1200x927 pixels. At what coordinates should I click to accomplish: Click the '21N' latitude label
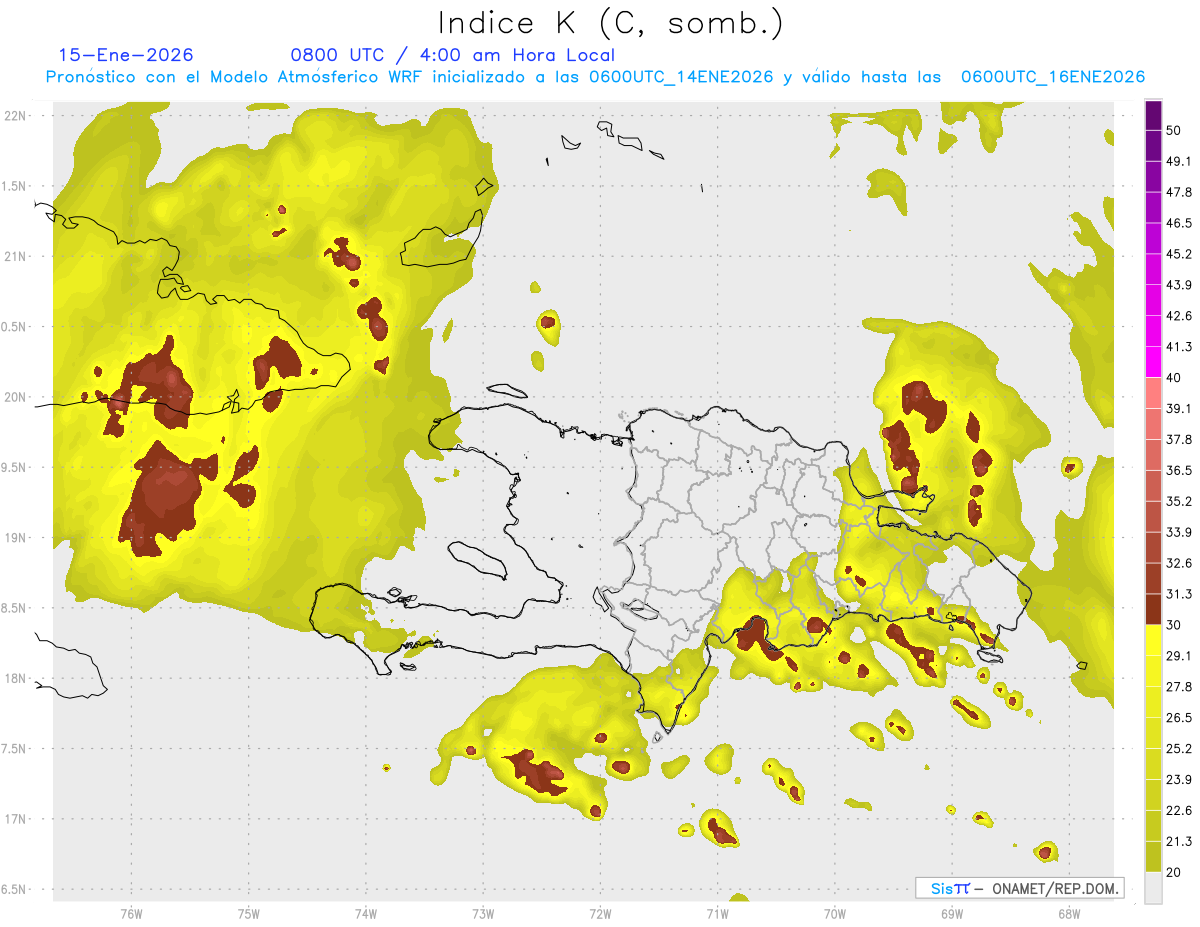[x=15, y=256]
